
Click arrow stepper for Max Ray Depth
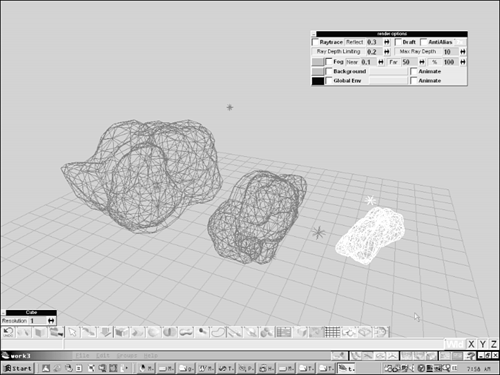tap(463, 52)
